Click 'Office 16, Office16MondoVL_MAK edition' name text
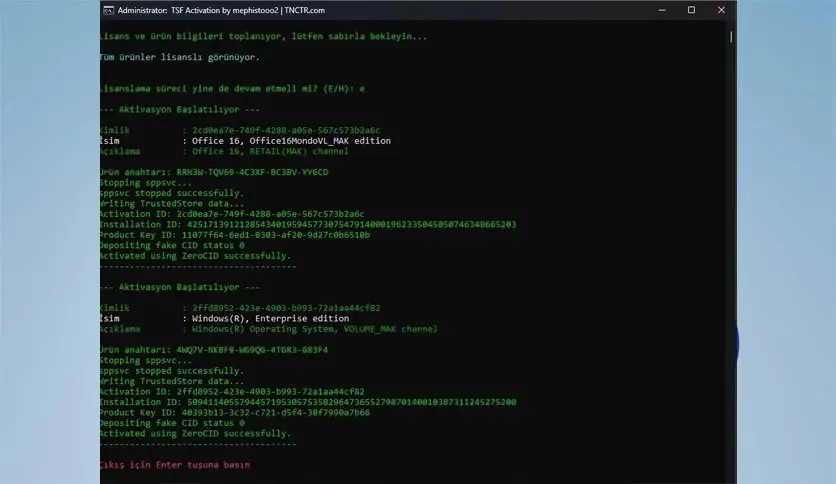The width and height of the screenshot is (836, 484). (286, 141)
